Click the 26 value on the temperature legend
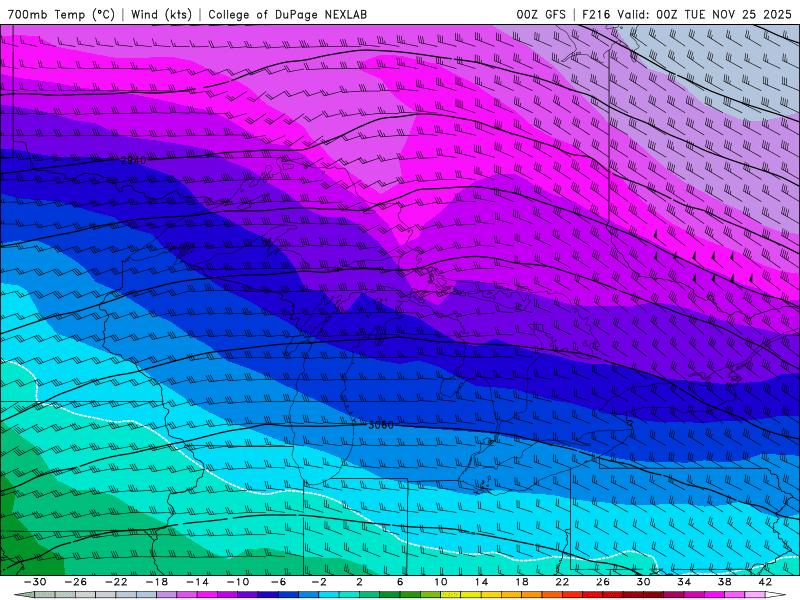This screenshot has width=800, height=600. (x=603, y=582)
